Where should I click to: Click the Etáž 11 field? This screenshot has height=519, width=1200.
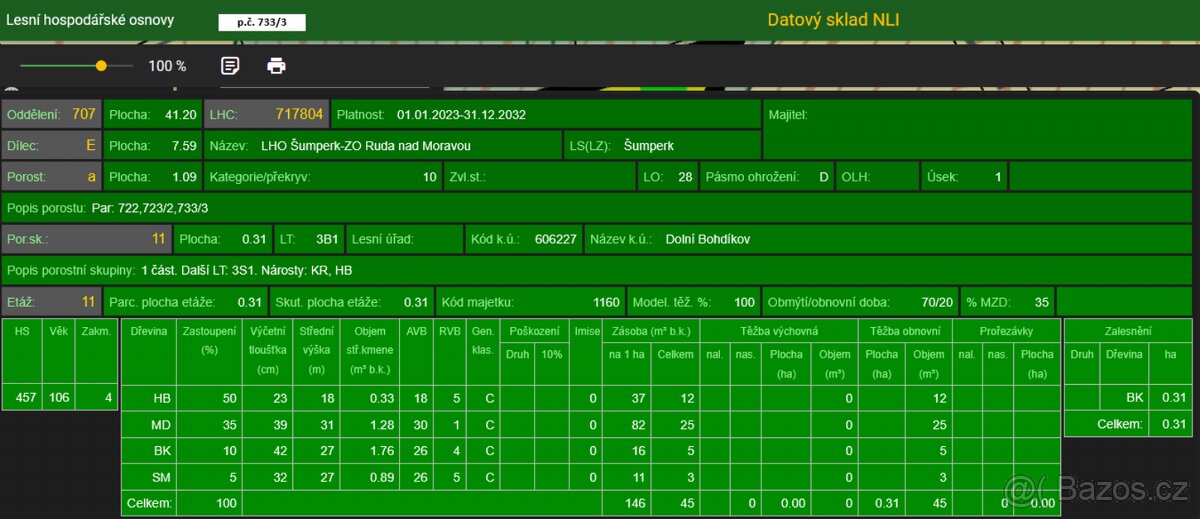click(51, 302)
